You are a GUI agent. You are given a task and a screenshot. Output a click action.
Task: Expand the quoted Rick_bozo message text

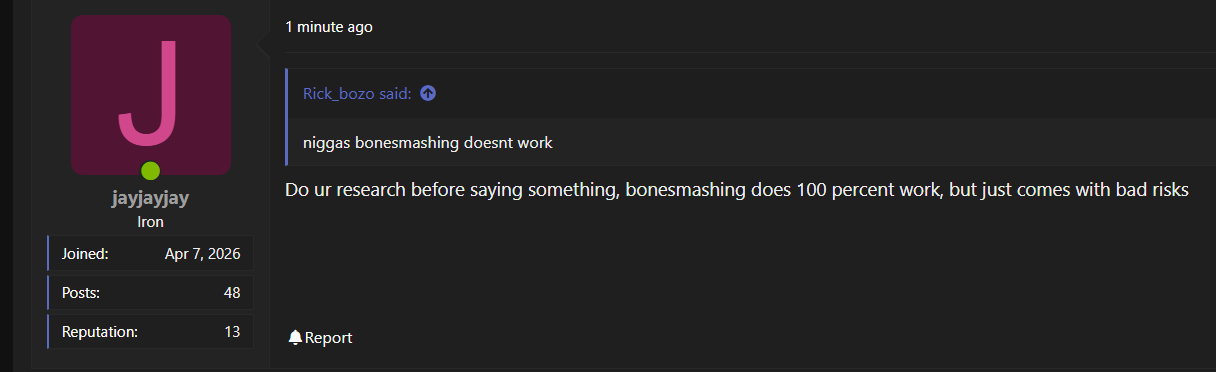428,142
